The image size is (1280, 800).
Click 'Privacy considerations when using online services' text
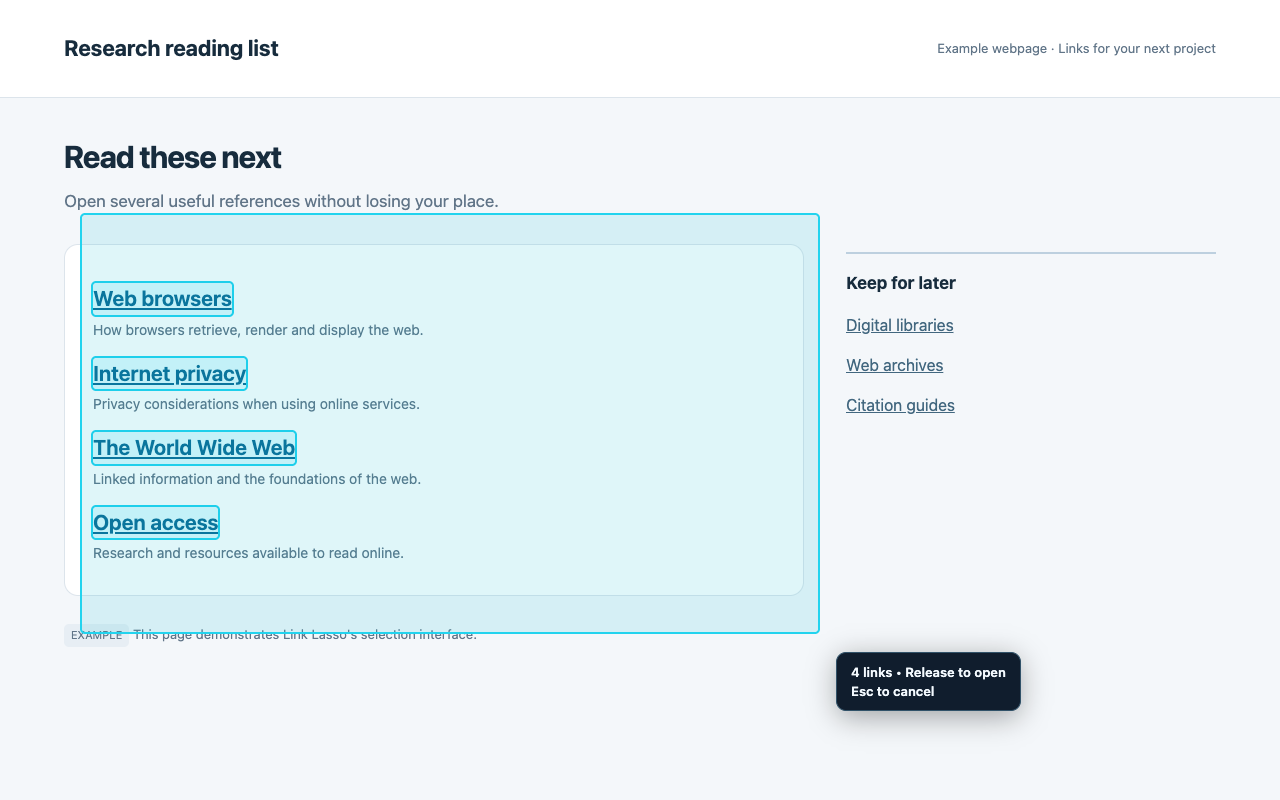(x=256, y=404)
